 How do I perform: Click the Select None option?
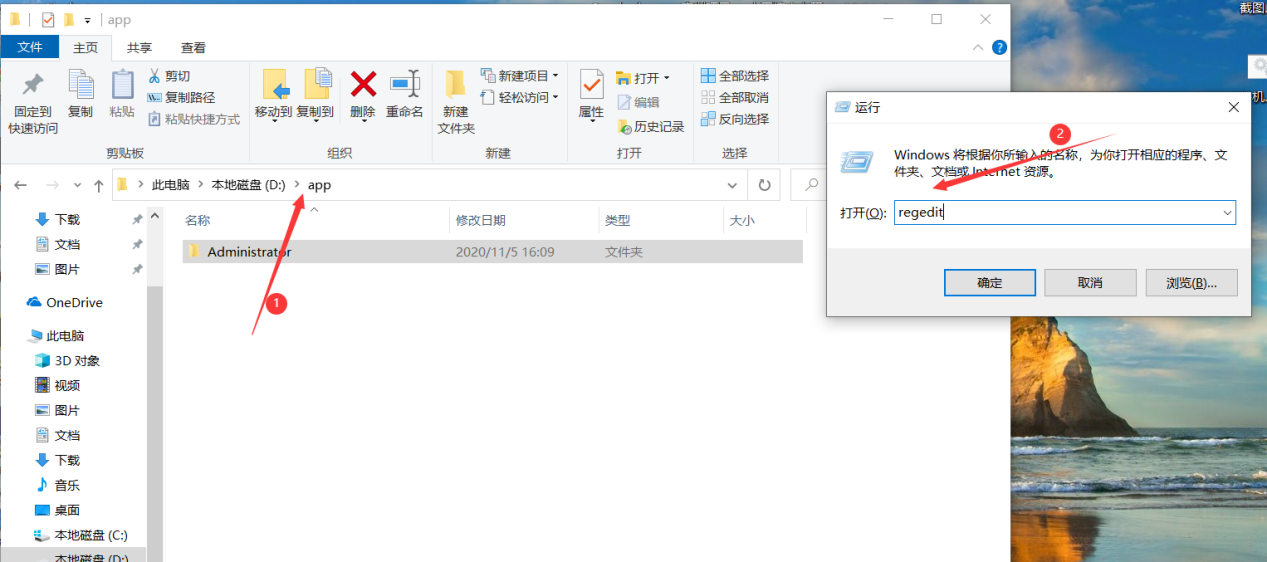point(735,98)
